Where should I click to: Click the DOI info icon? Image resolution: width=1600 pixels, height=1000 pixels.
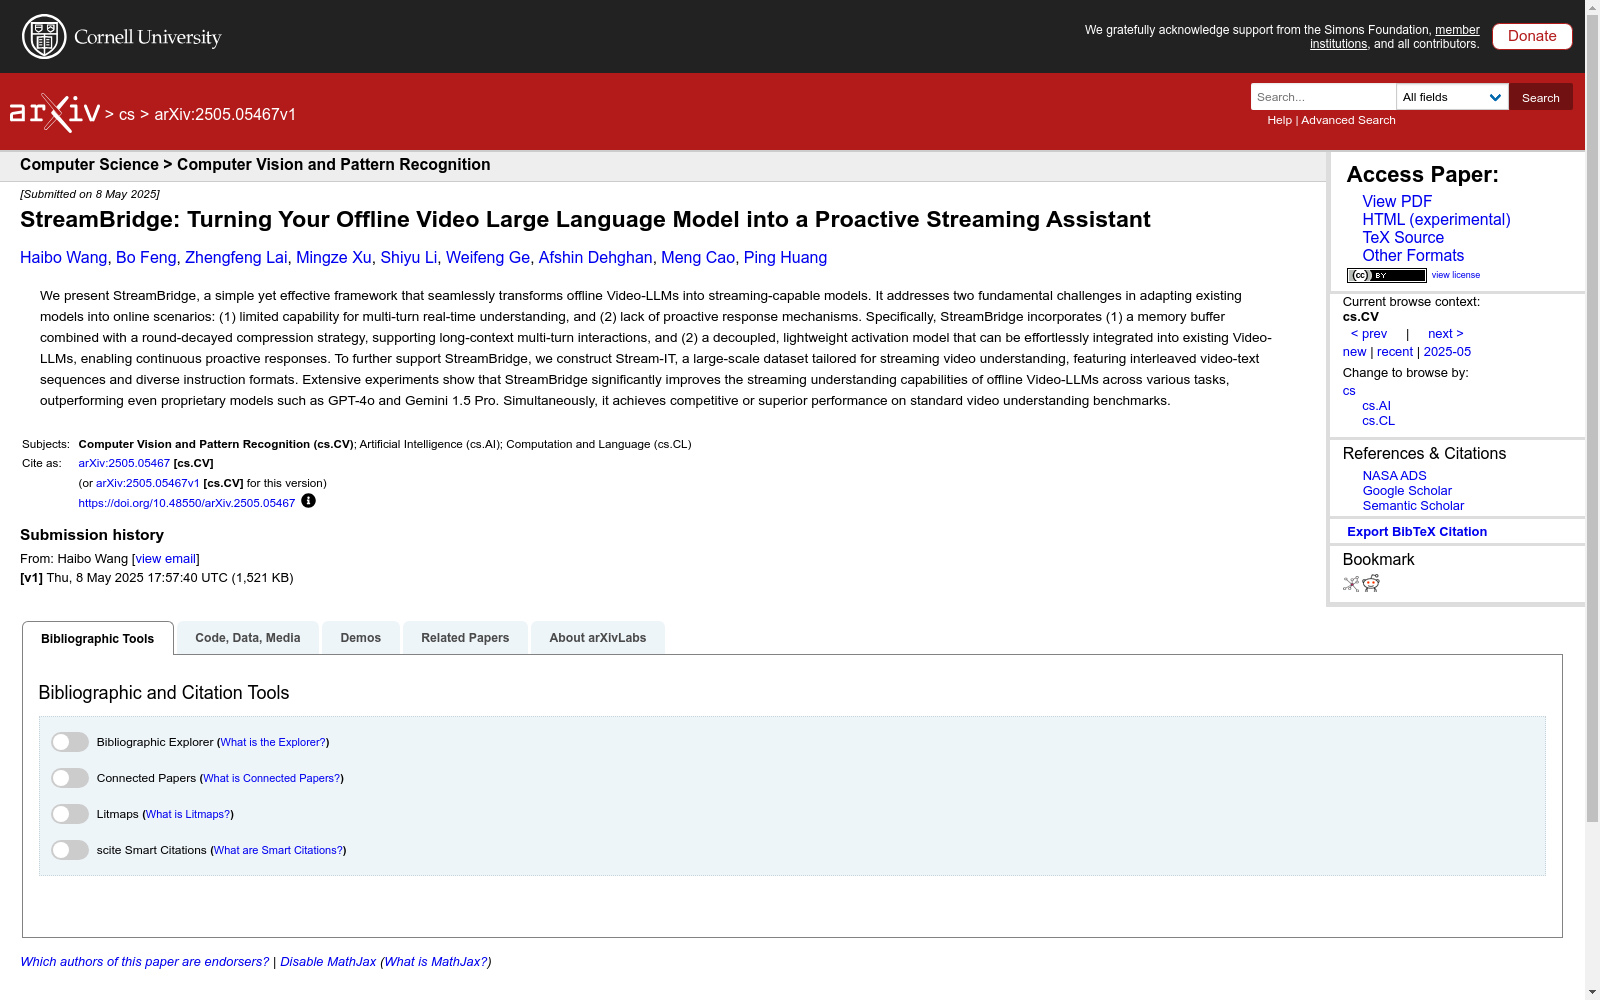[308, 501]
